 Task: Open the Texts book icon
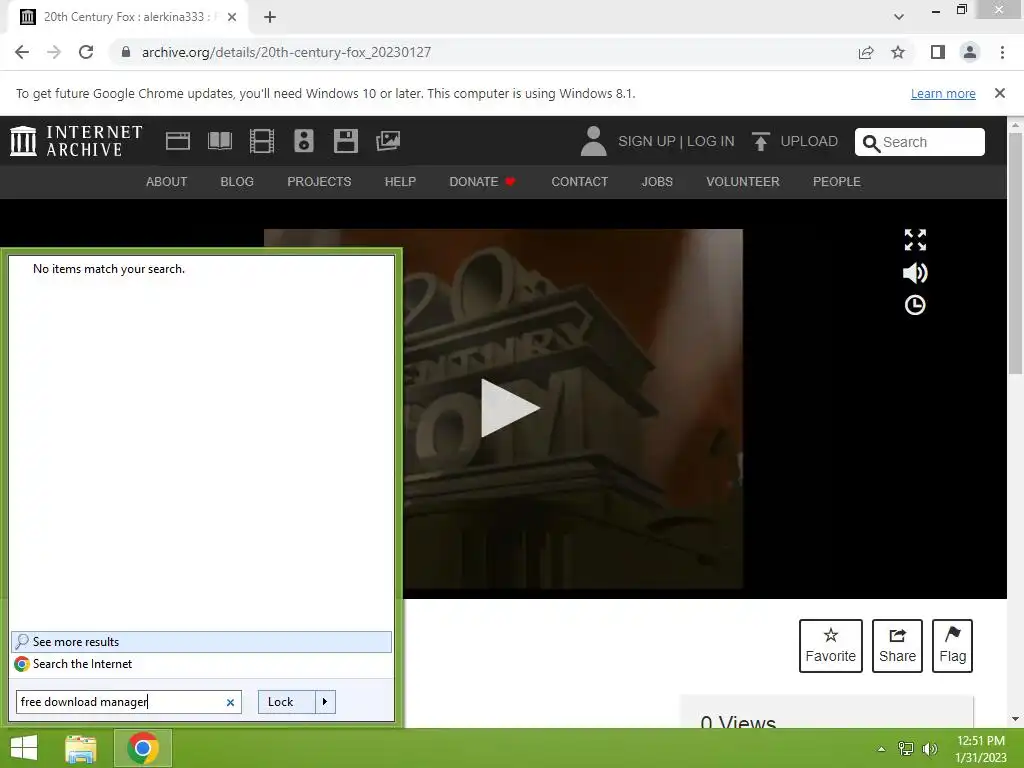tap(219, 141)
